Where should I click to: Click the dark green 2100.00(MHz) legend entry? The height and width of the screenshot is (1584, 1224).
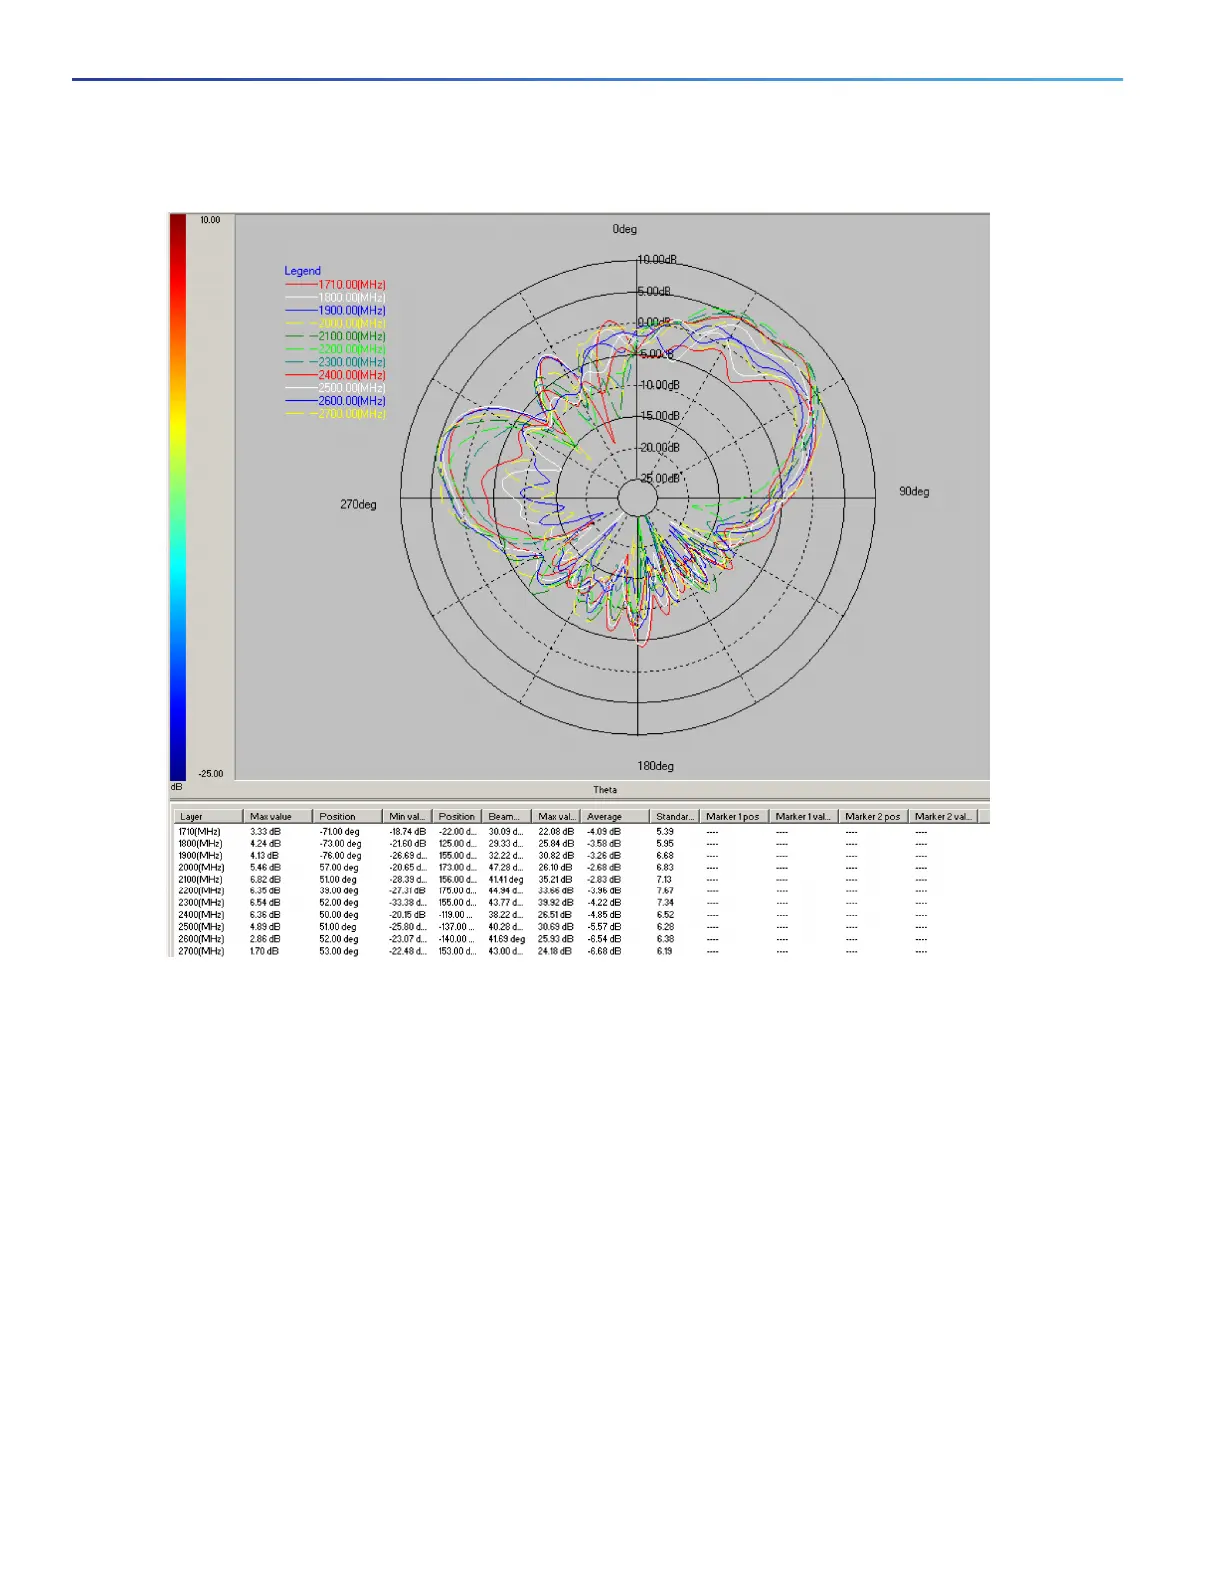pos(336,336)
